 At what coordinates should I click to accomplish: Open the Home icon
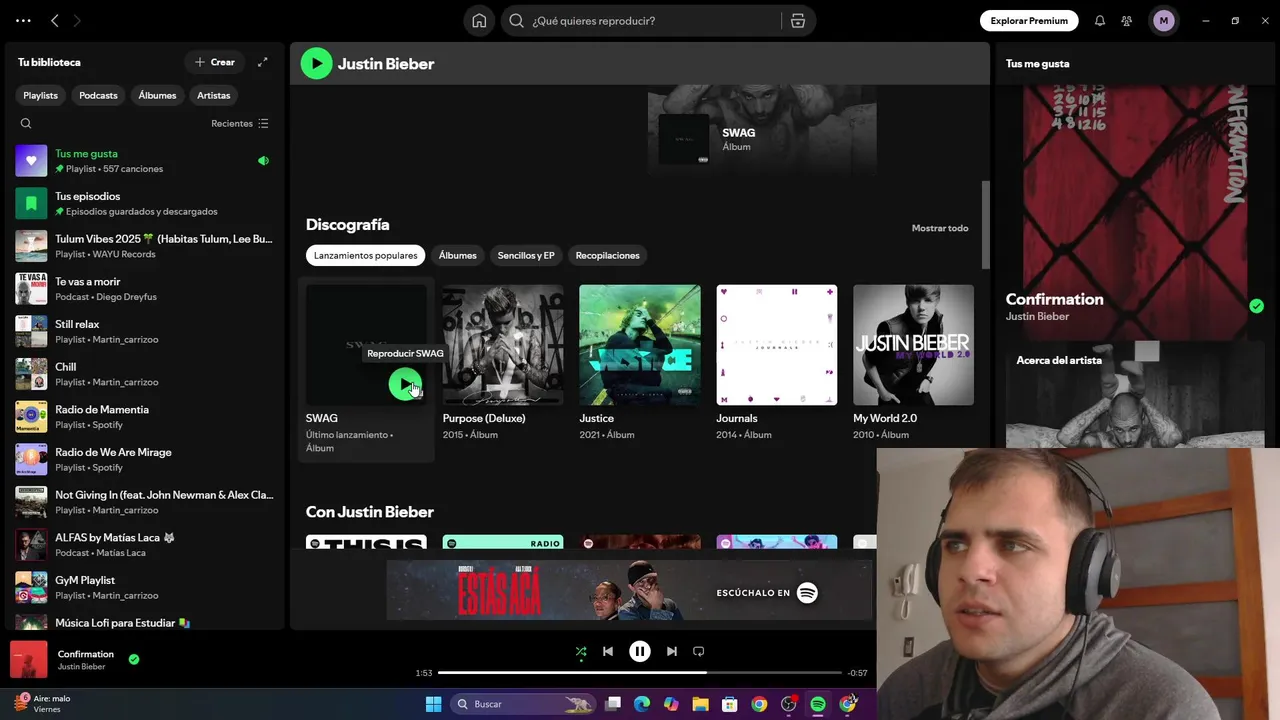(x=479, y=21)
